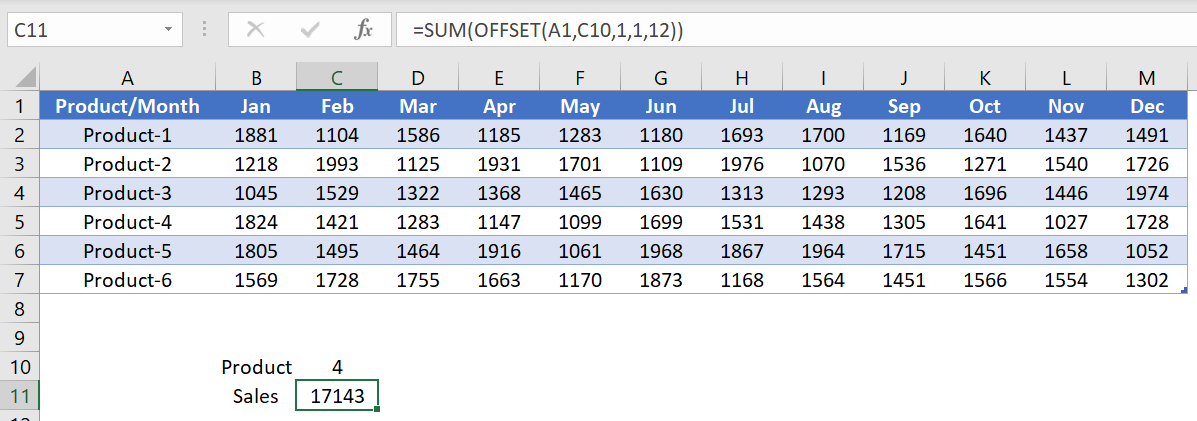Click the Mar header cell
1197x421 pixels.
pos(418,106)
